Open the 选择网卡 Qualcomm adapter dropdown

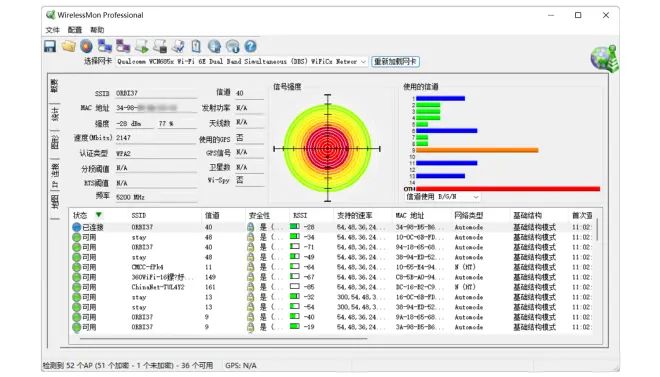tap(242, 61)
